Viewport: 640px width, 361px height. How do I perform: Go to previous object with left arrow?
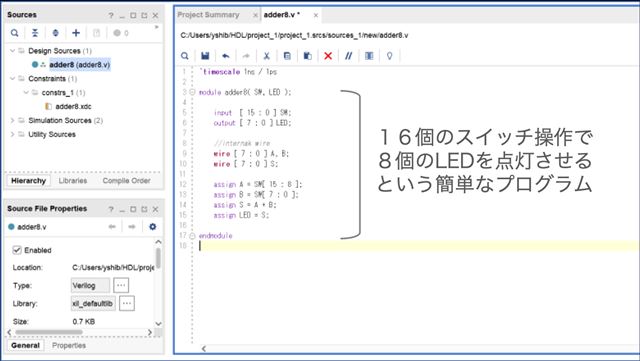(x=112, y=227)
